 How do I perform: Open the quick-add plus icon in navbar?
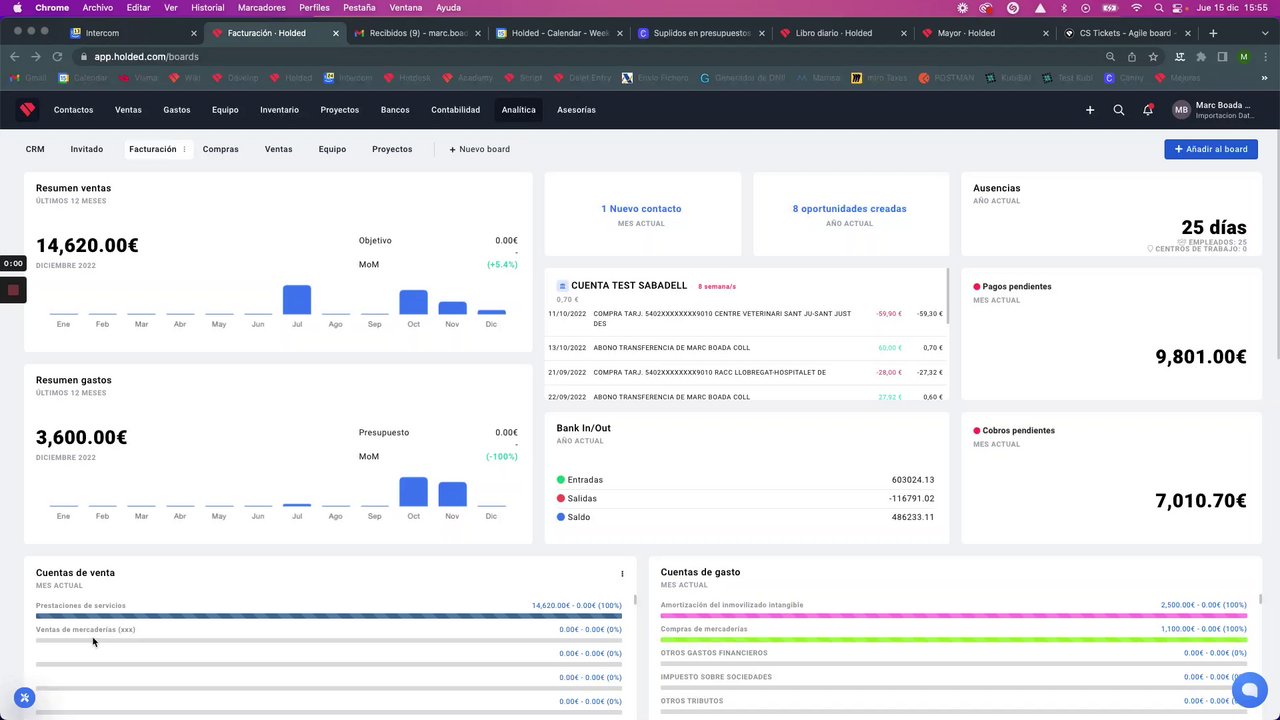(1090, 110)
